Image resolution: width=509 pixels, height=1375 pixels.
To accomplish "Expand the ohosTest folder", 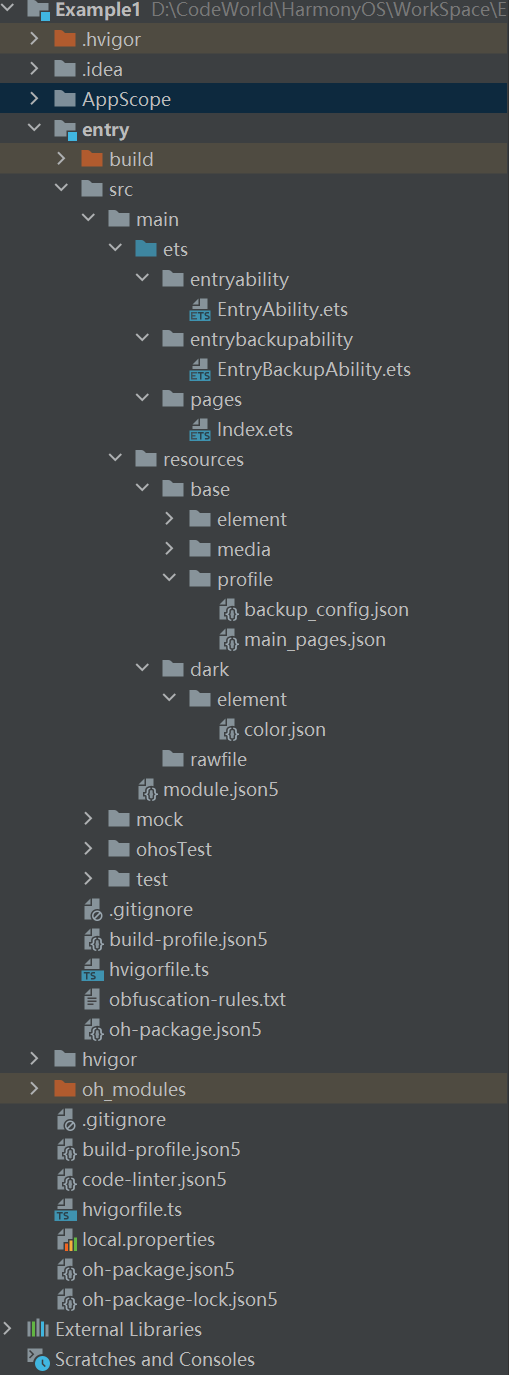I will point(89,849).
